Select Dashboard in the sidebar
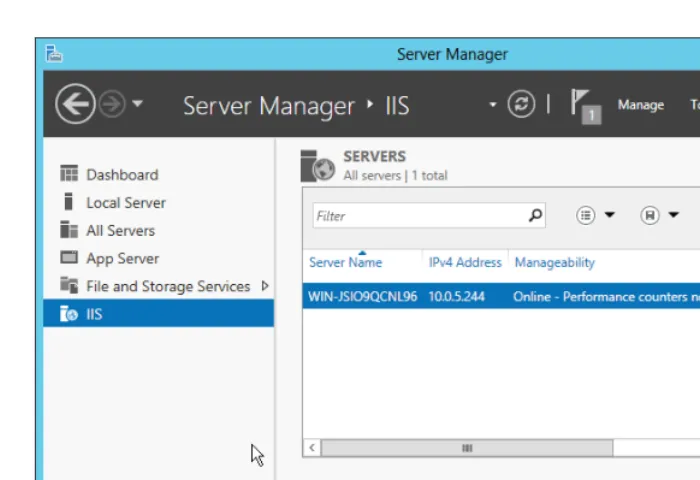This screenshot has width=700, height=480. [x=122, y=175]
